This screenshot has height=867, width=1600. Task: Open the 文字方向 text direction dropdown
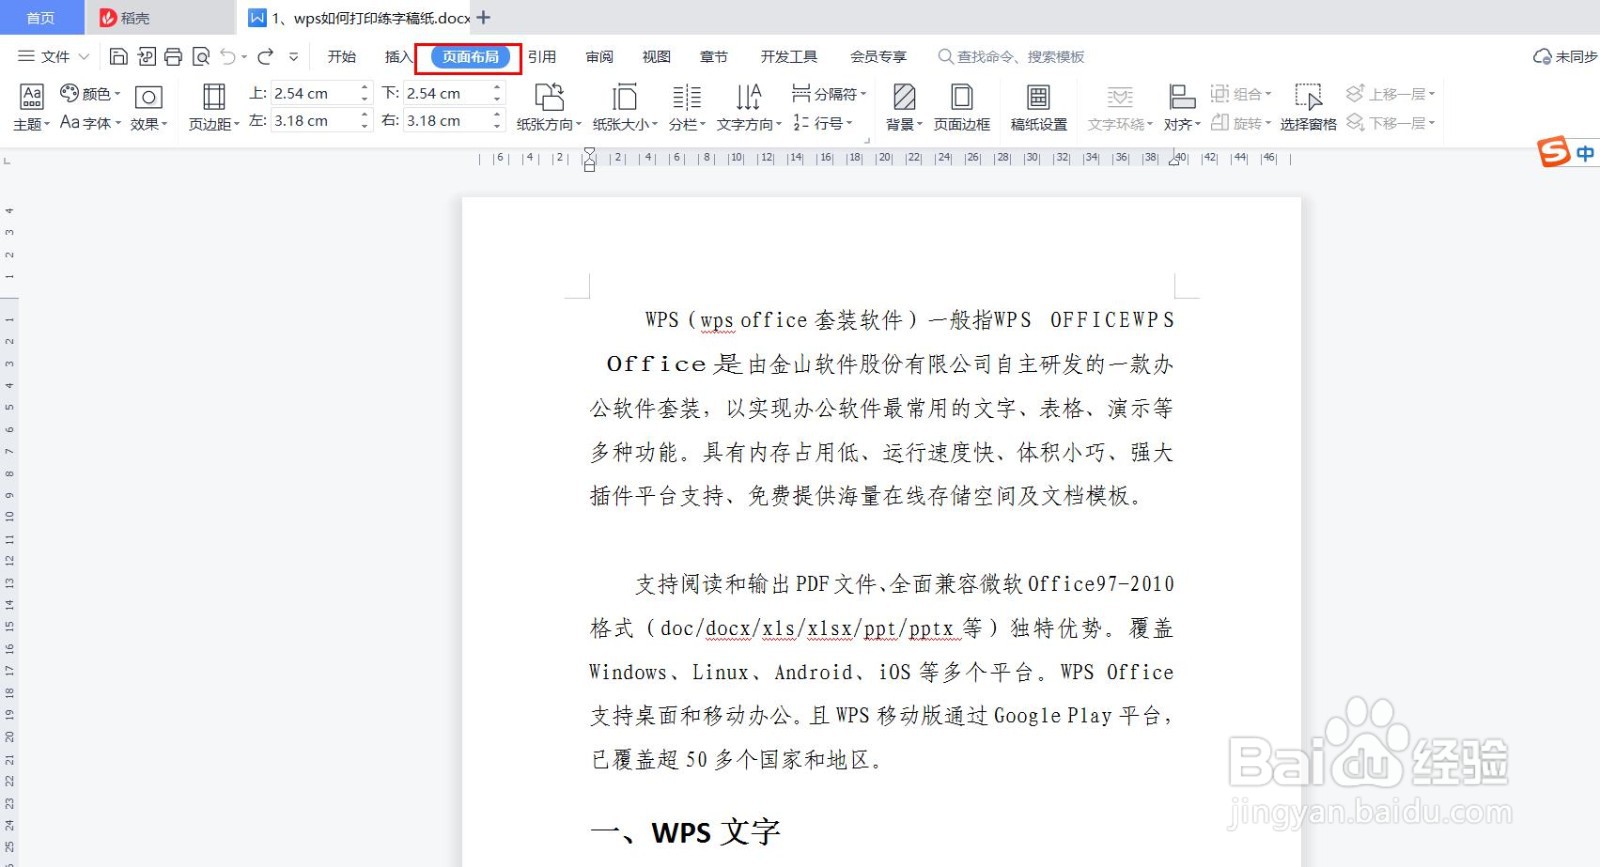coord(749,108)
